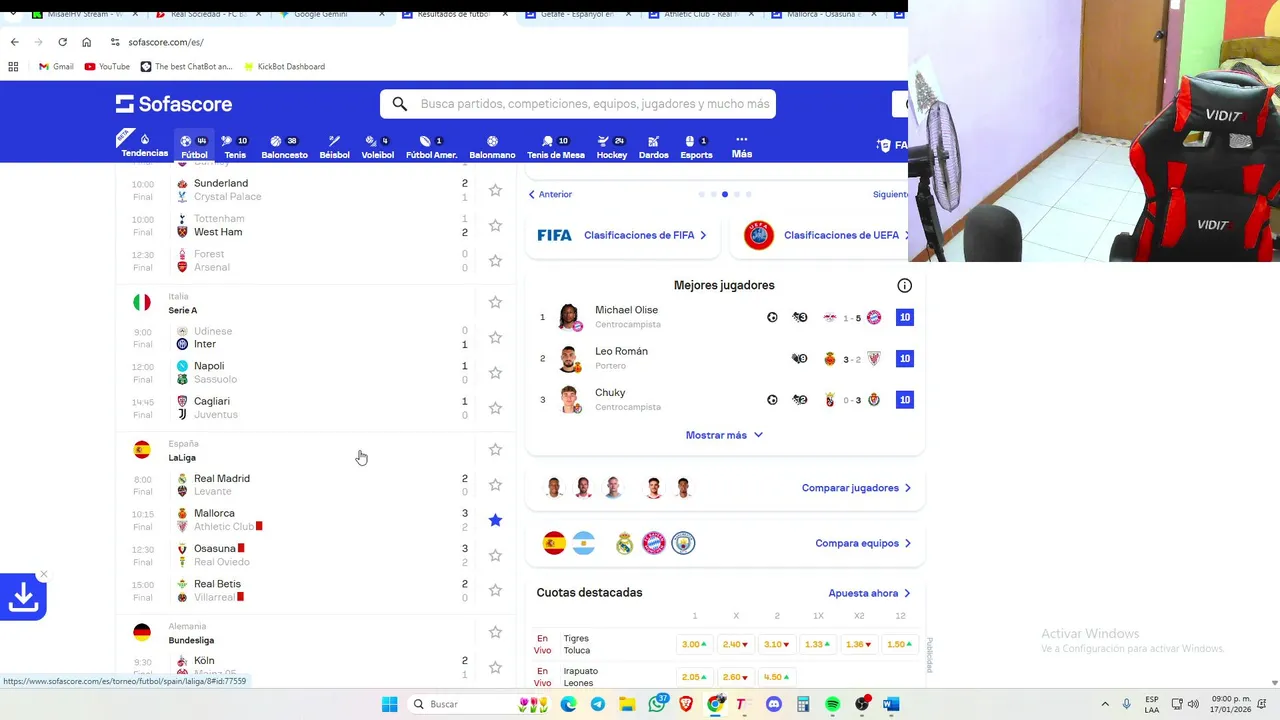The image size is (1280, 720).
Task: Open Chuky player row
Action: tap(725, 400)
